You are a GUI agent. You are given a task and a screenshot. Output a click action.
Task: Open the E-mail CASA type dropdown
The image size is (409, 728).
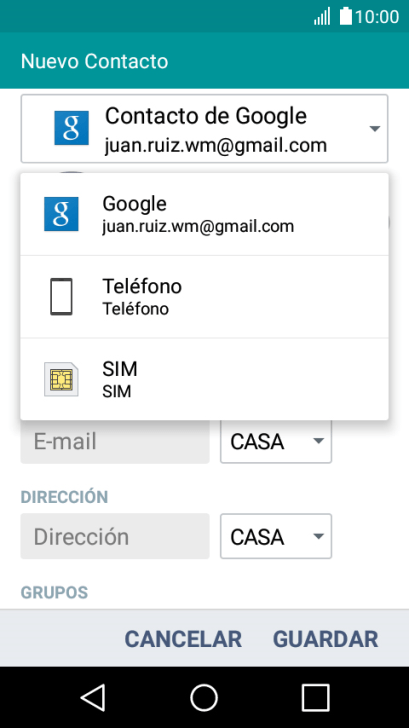tap(276, 441)
